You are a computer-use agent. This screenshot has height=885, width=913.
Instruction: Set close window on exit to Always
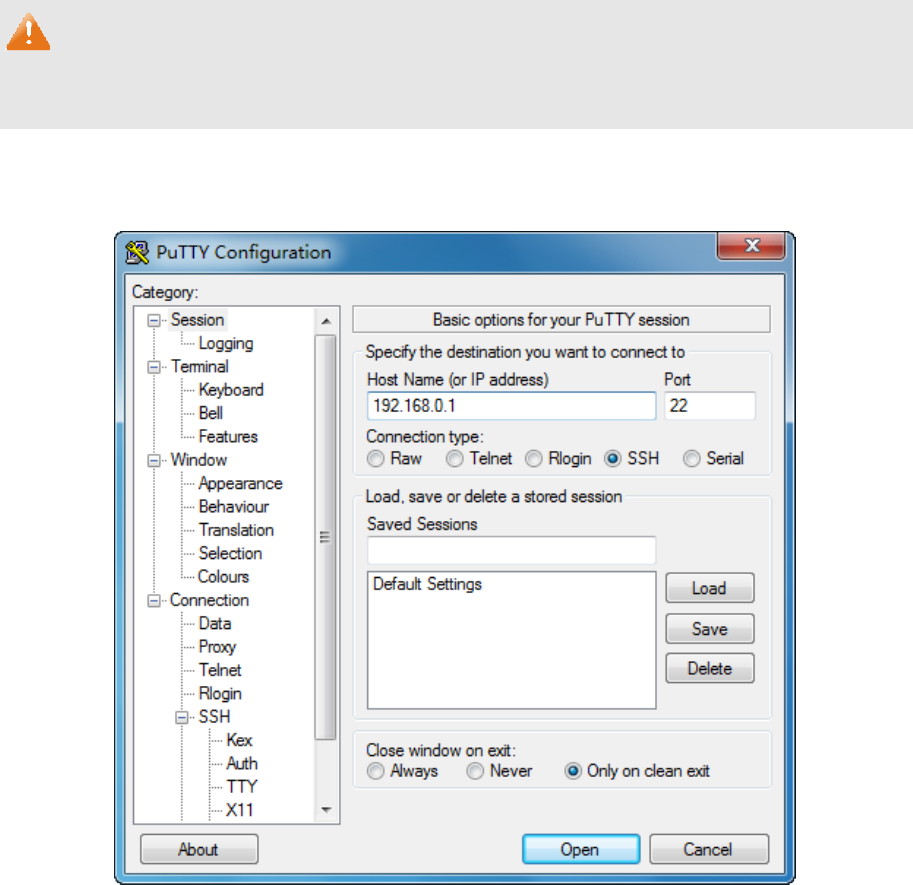pos(376,771)
